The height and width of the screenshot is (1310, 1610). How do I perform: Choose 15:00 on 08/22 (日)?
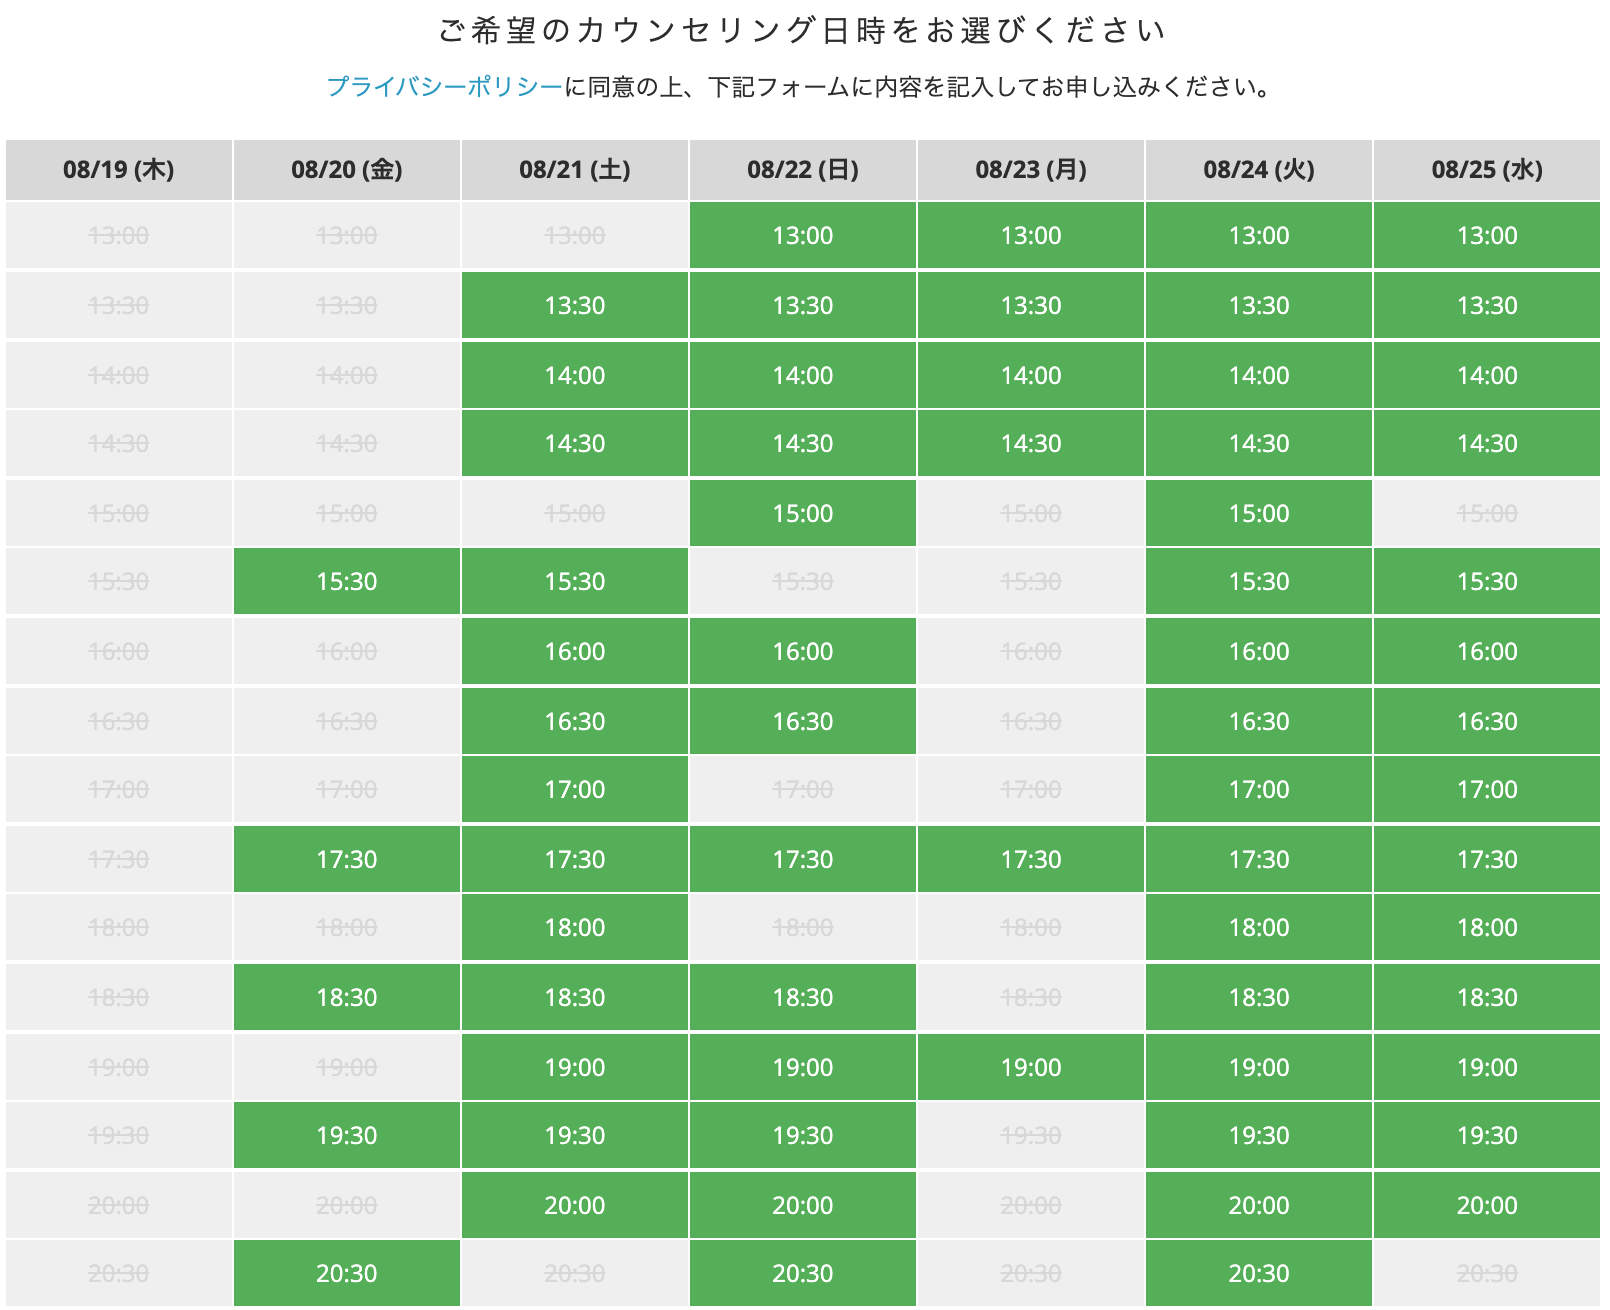click(x=802, y=514)
